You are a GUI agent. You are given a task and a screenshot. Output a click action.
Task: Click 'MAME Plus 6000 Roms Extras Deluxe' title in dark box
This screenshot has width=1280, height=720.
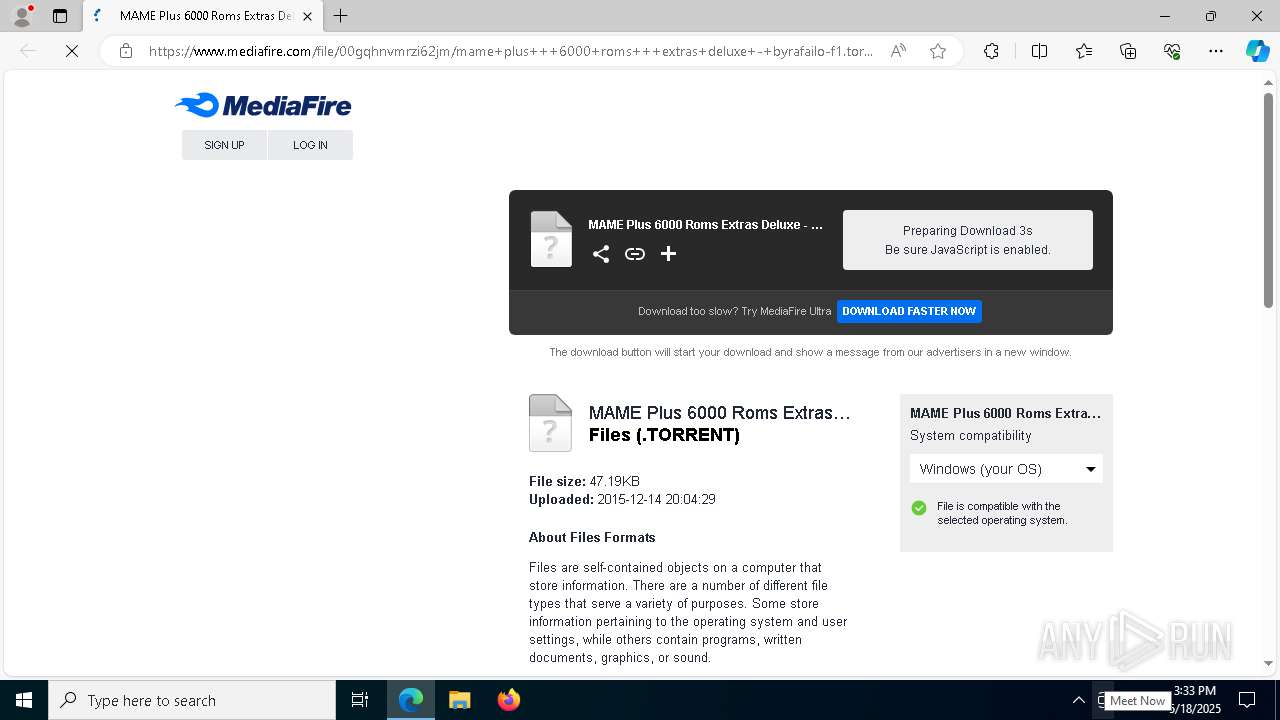click(x=705, y=225)
